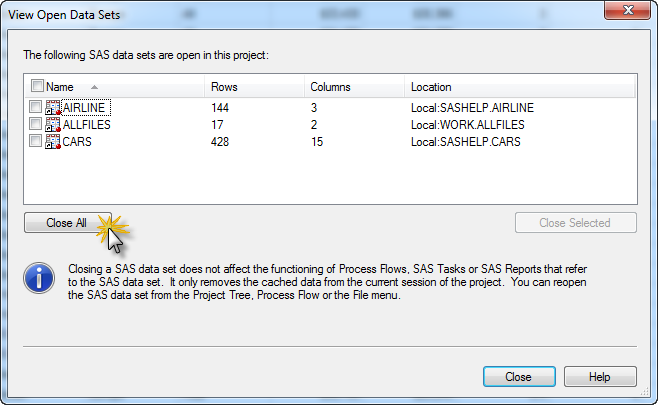Click the ALLFILES data set icon
The height and width of the screenshot is (405, 658).
53,125
